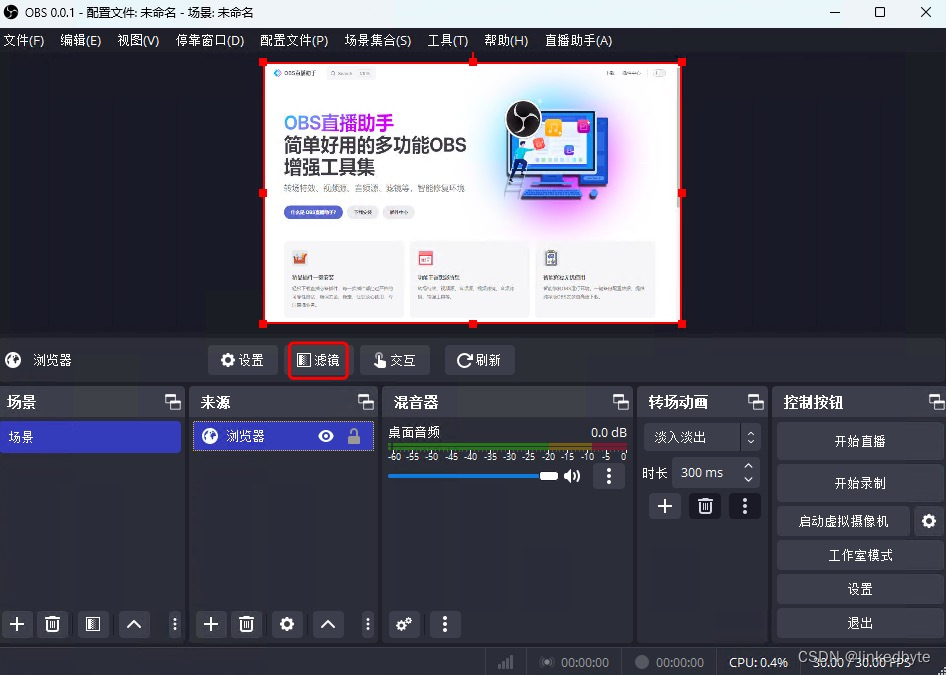Open 设置 in the controls panel
Image resolution: width=946 pixels, height=675 pixels.
(x=860, y=589)
